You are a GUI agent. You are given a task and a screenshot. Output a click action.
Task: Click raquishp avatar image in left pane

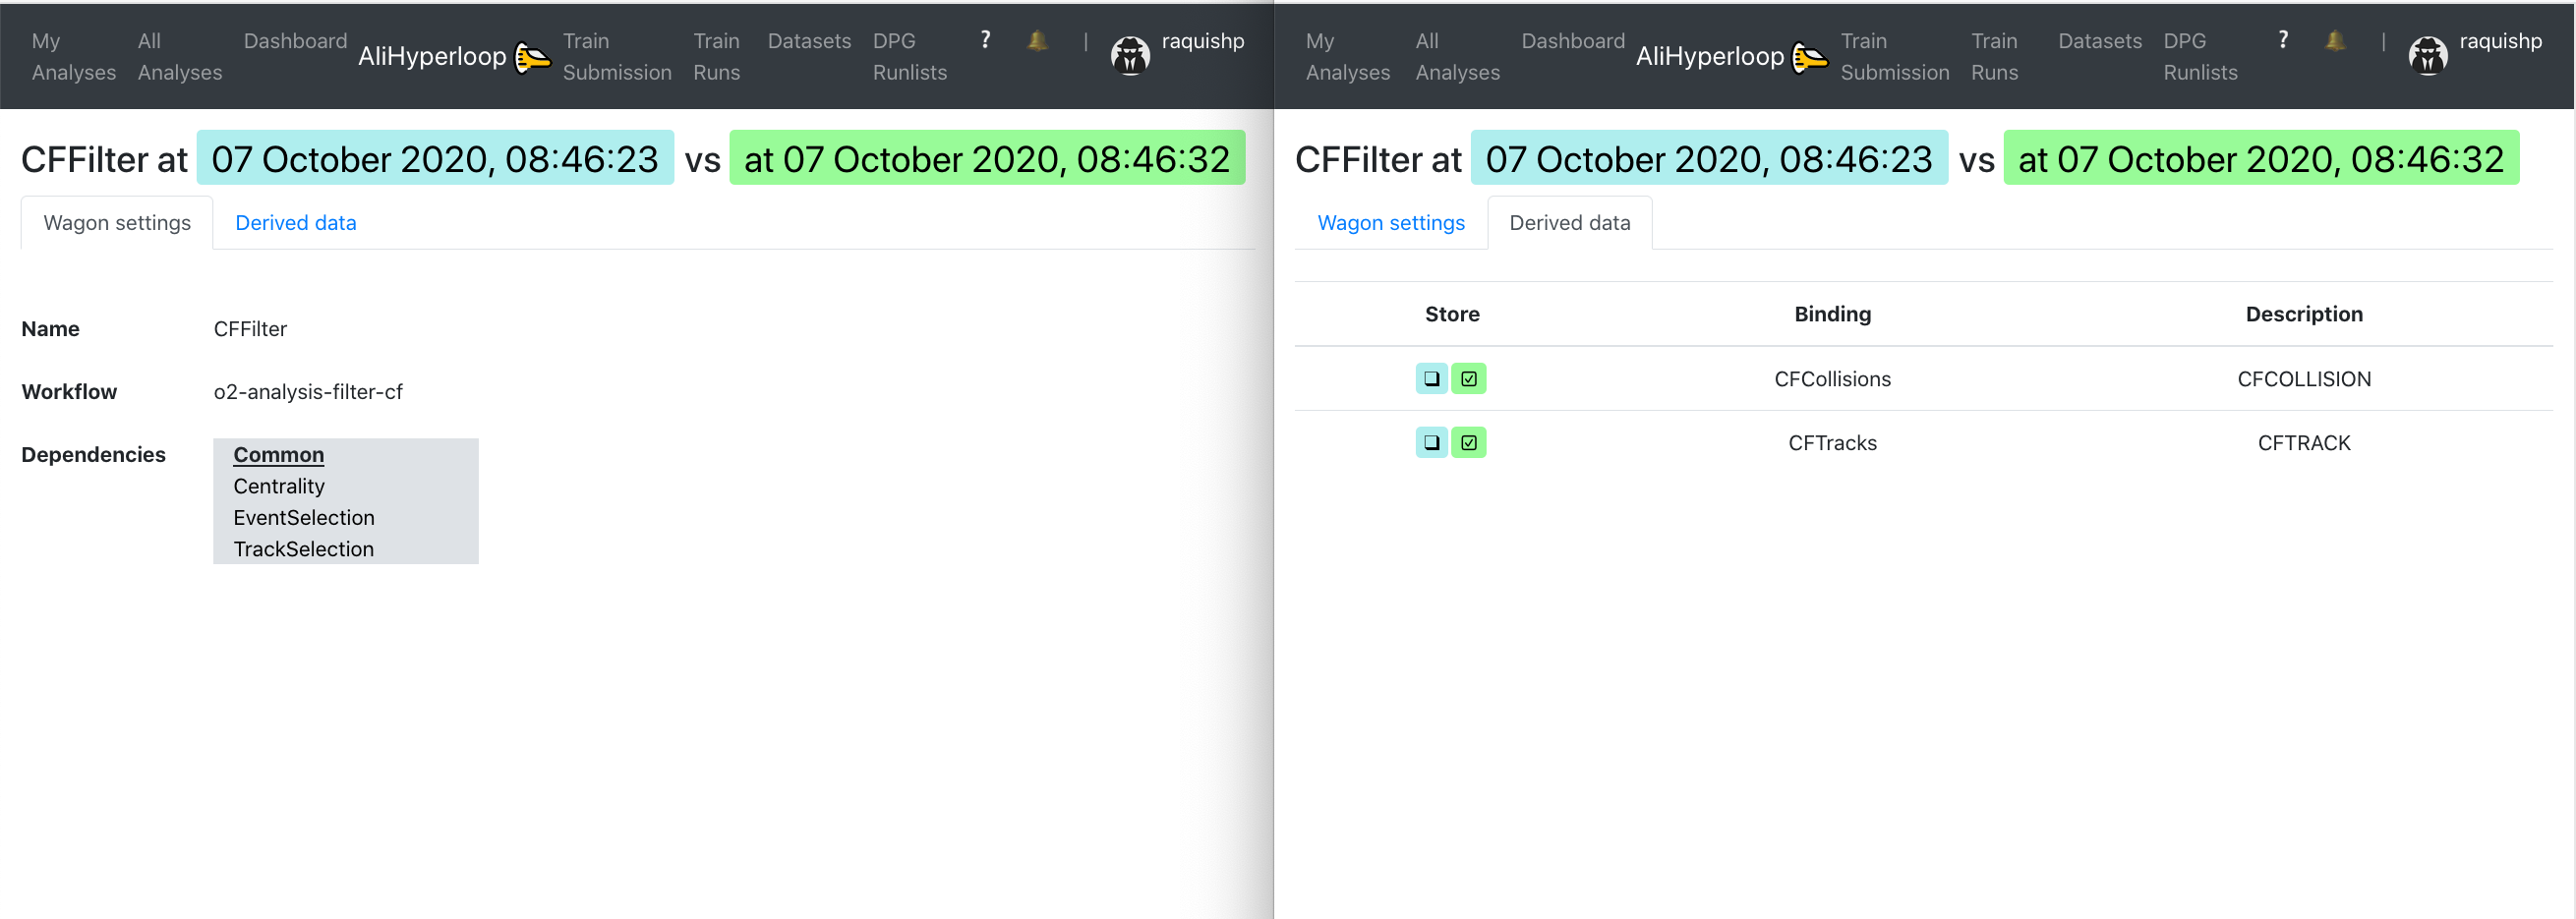(x=1130, y=55)
